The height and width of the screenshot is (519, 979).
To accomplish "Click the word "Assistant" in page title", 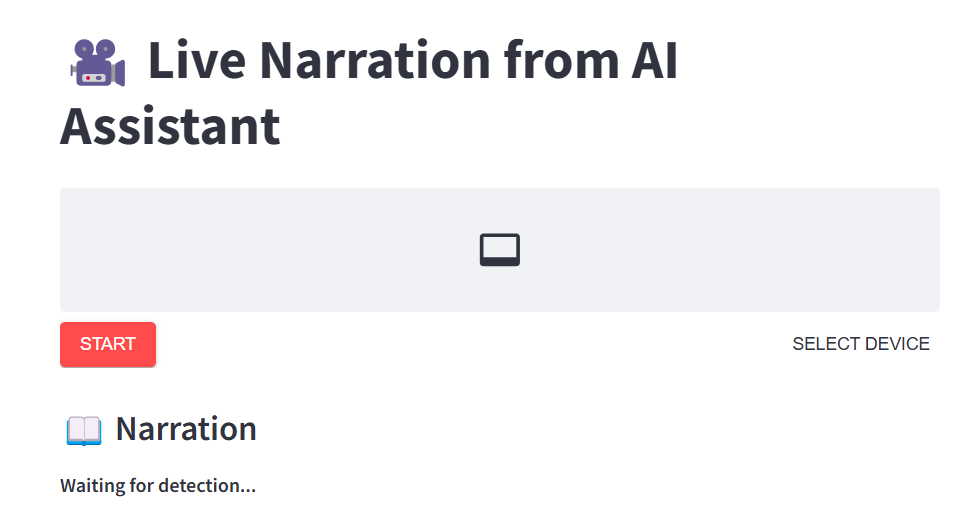I will (x=170, y=127).
